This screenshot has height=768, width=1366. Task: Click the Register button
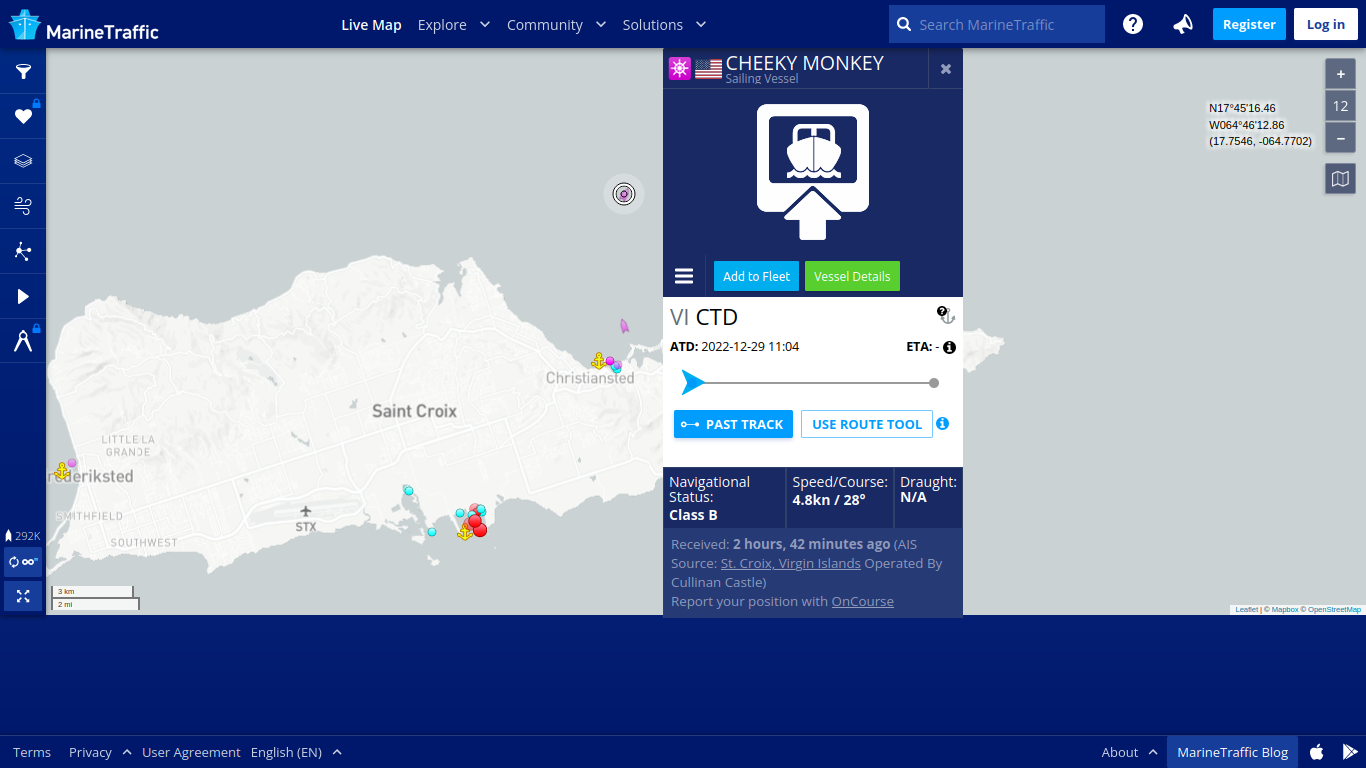(1249, 24)
